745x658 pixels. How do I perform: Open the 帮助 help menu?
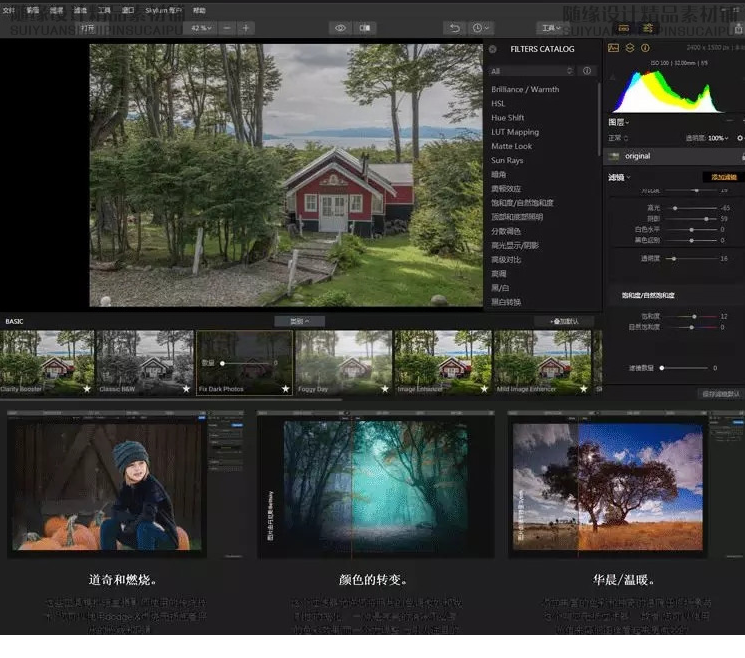(x=200, y=10)
